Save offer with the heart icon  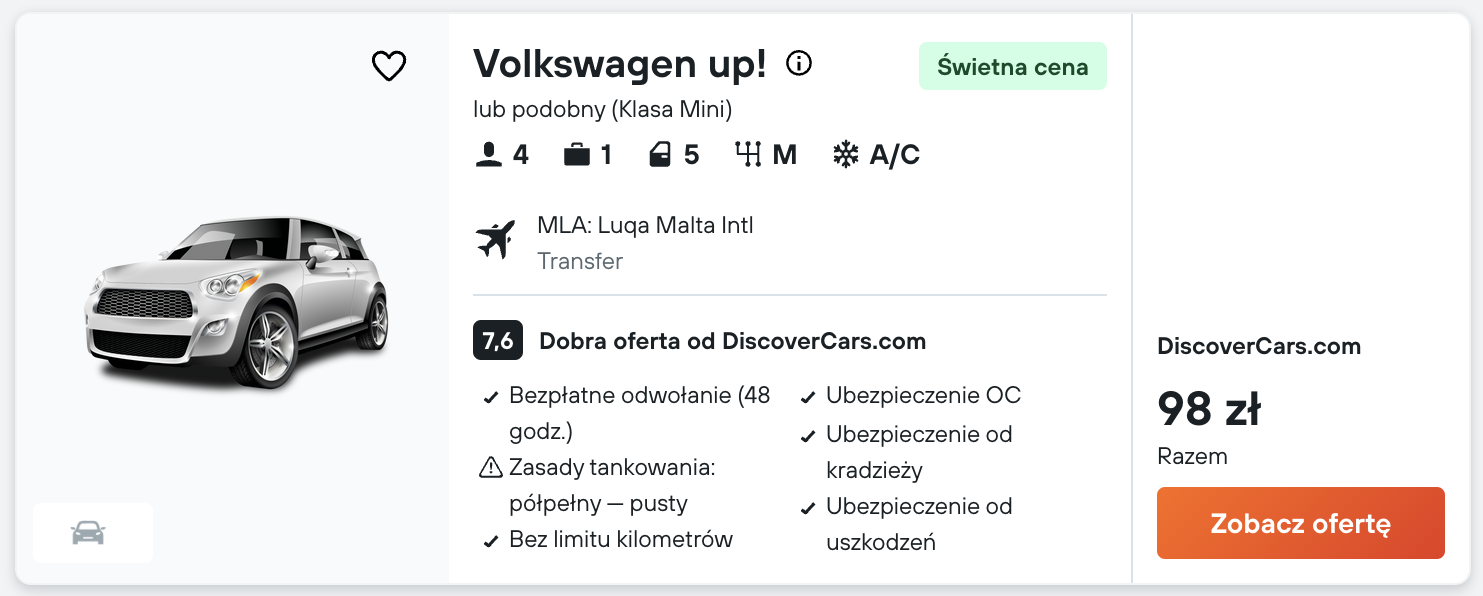click(389, 66)
